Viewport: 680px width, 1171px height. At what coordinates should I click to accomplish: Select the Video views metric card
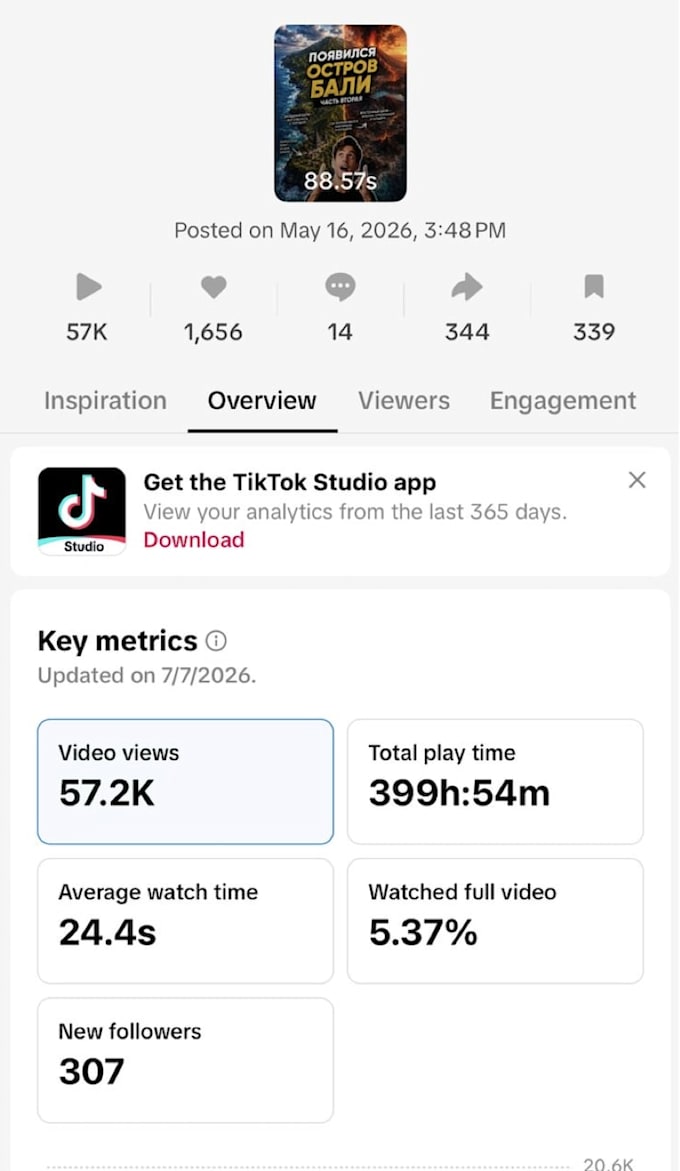coord(185,782)
